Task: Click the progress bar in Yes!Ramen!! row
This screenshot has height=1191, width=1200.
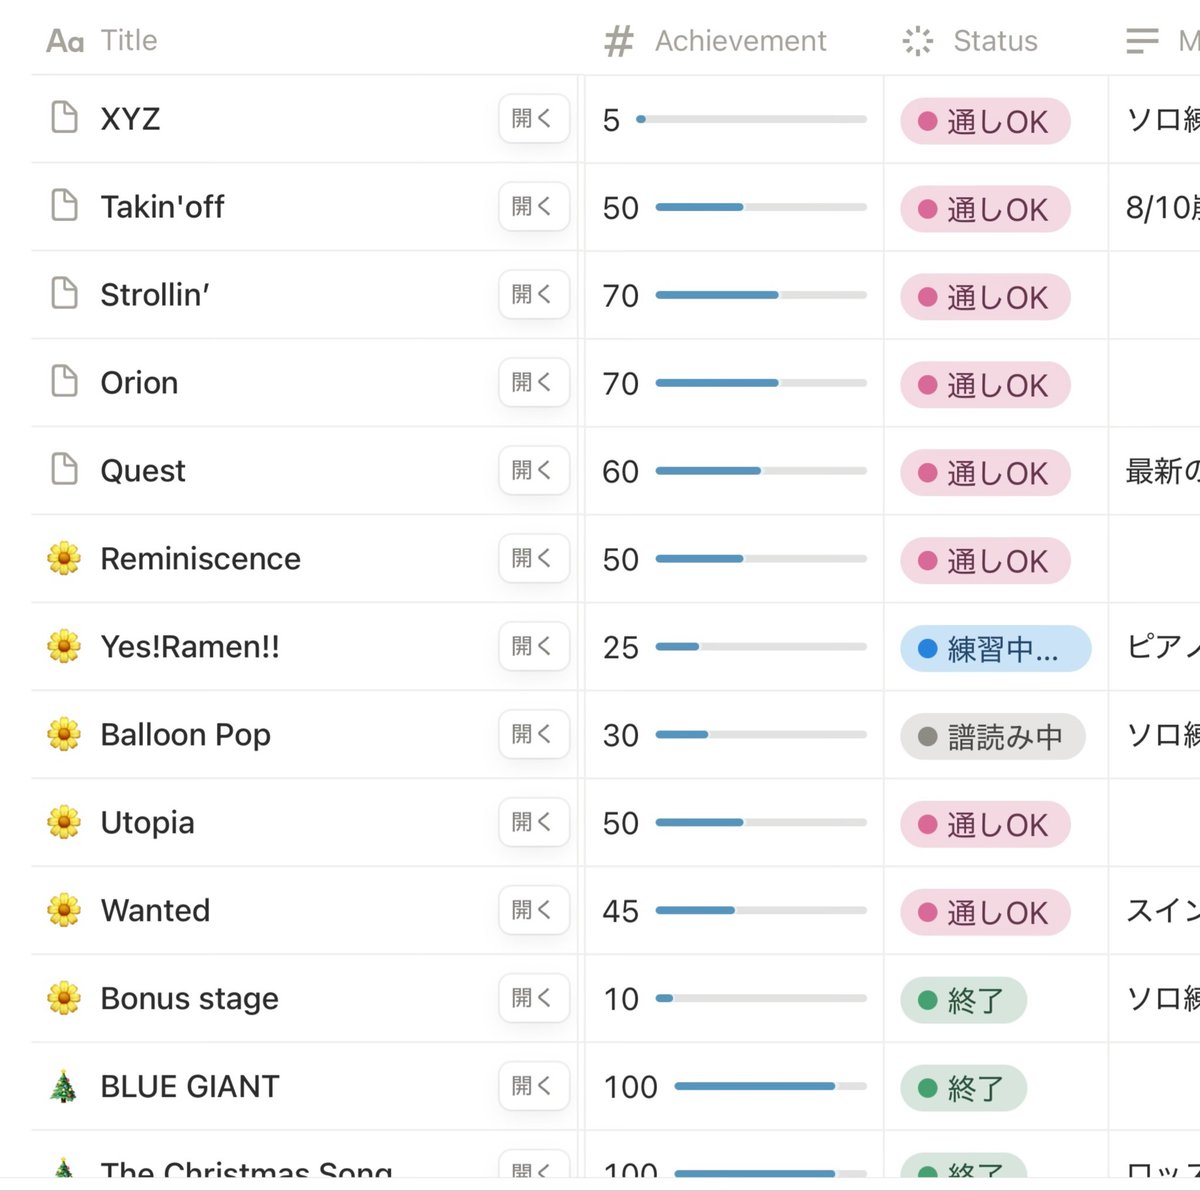Action: (761, 647)
